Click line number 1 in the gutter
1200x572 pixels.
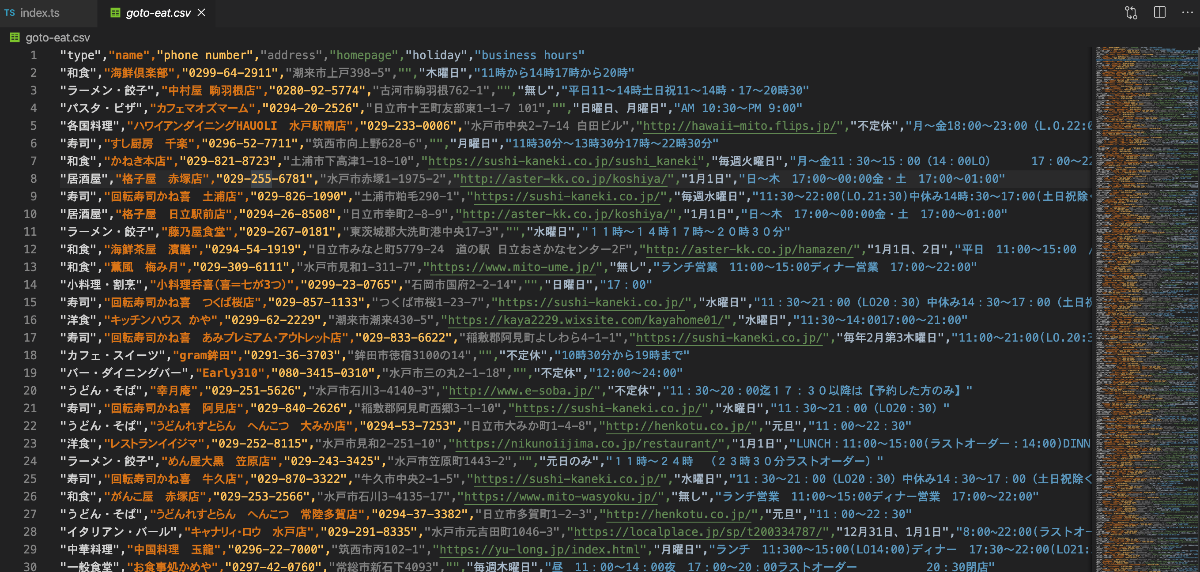(34, 55)
